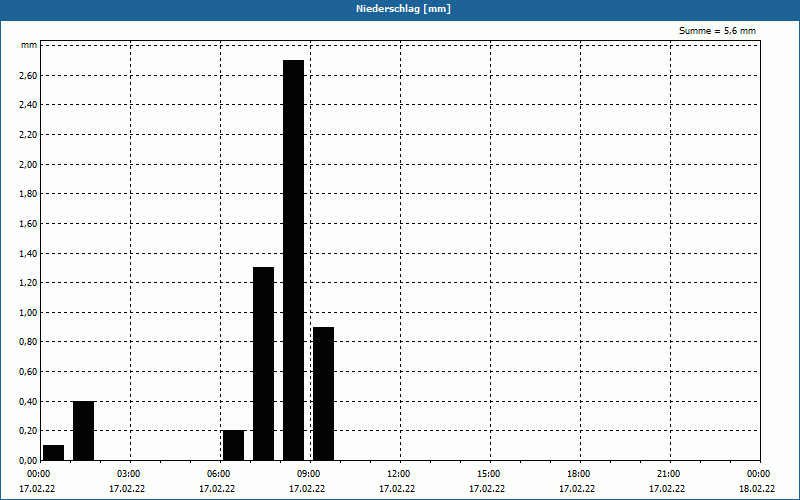Click the chart title "Niederschlag [mm]"
Screen dimensions: 800x500
pos(403,9)
